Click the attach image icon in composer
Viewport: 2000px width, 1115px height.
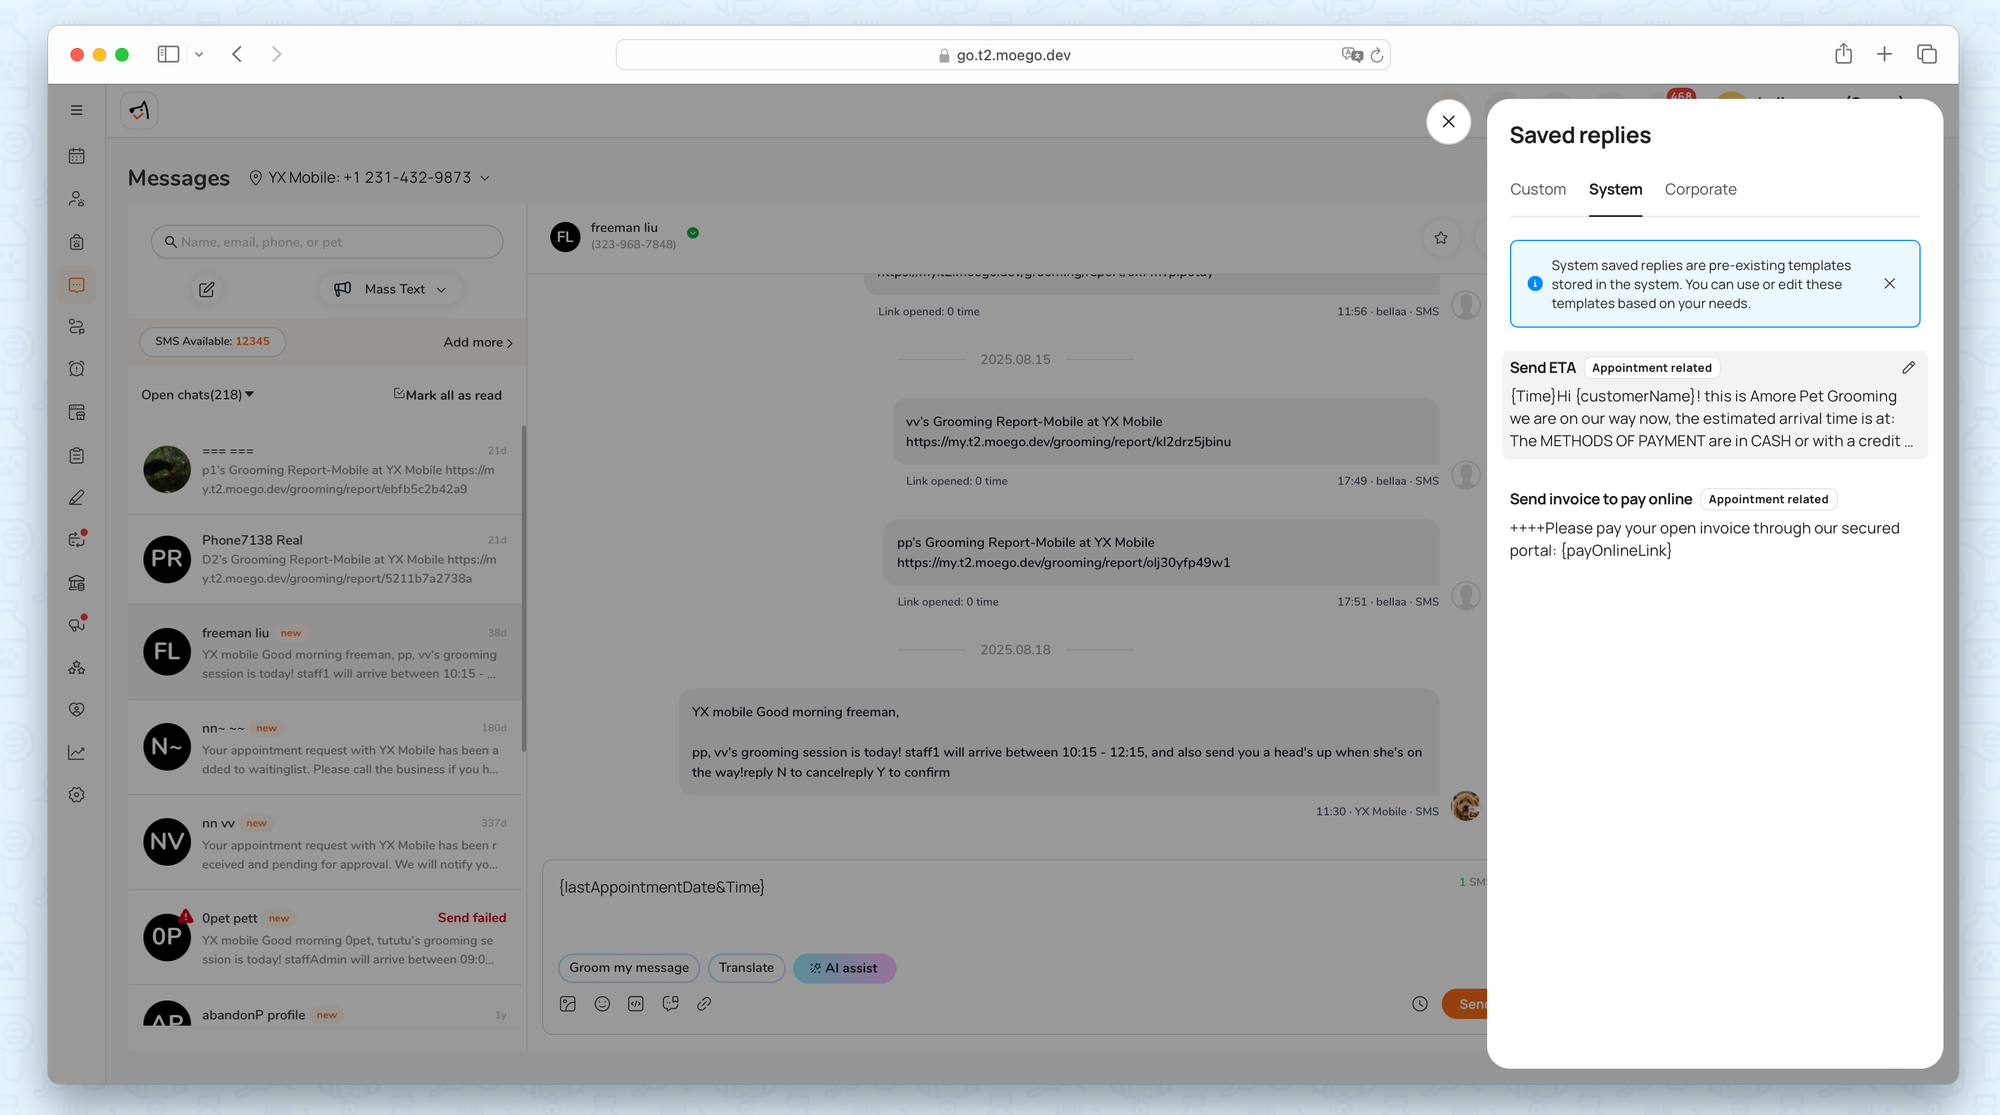tap(568, 1004)
